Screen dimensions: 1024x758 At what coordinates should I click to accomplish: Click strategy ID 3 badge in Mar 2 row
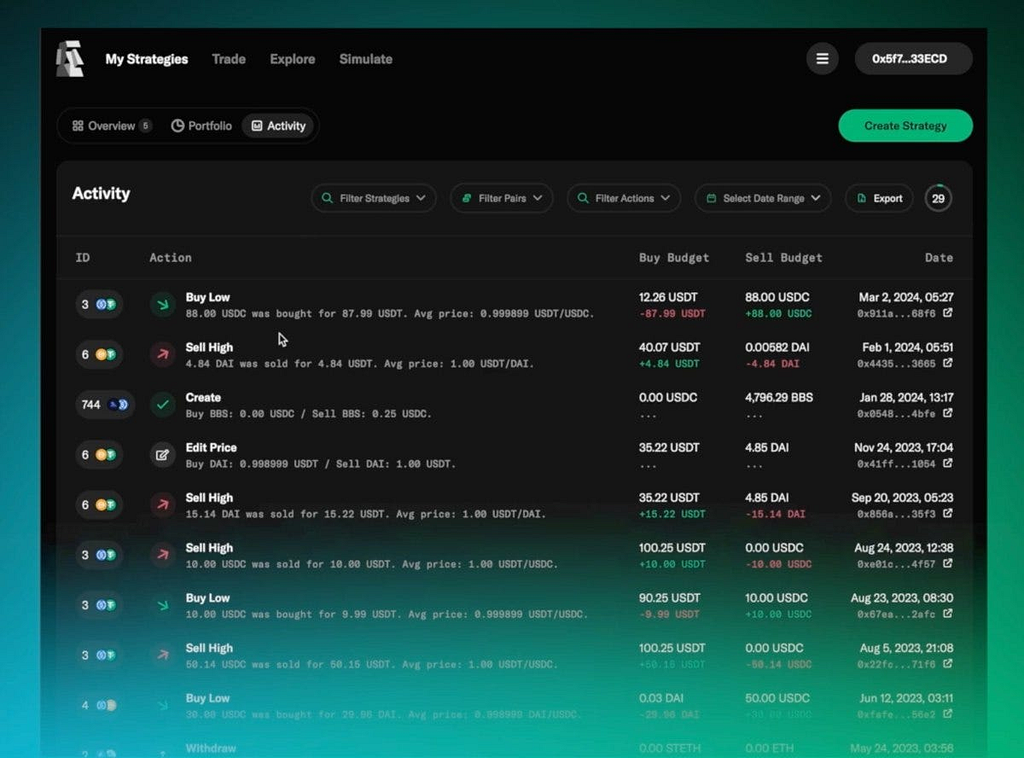(x=99, y=304)
